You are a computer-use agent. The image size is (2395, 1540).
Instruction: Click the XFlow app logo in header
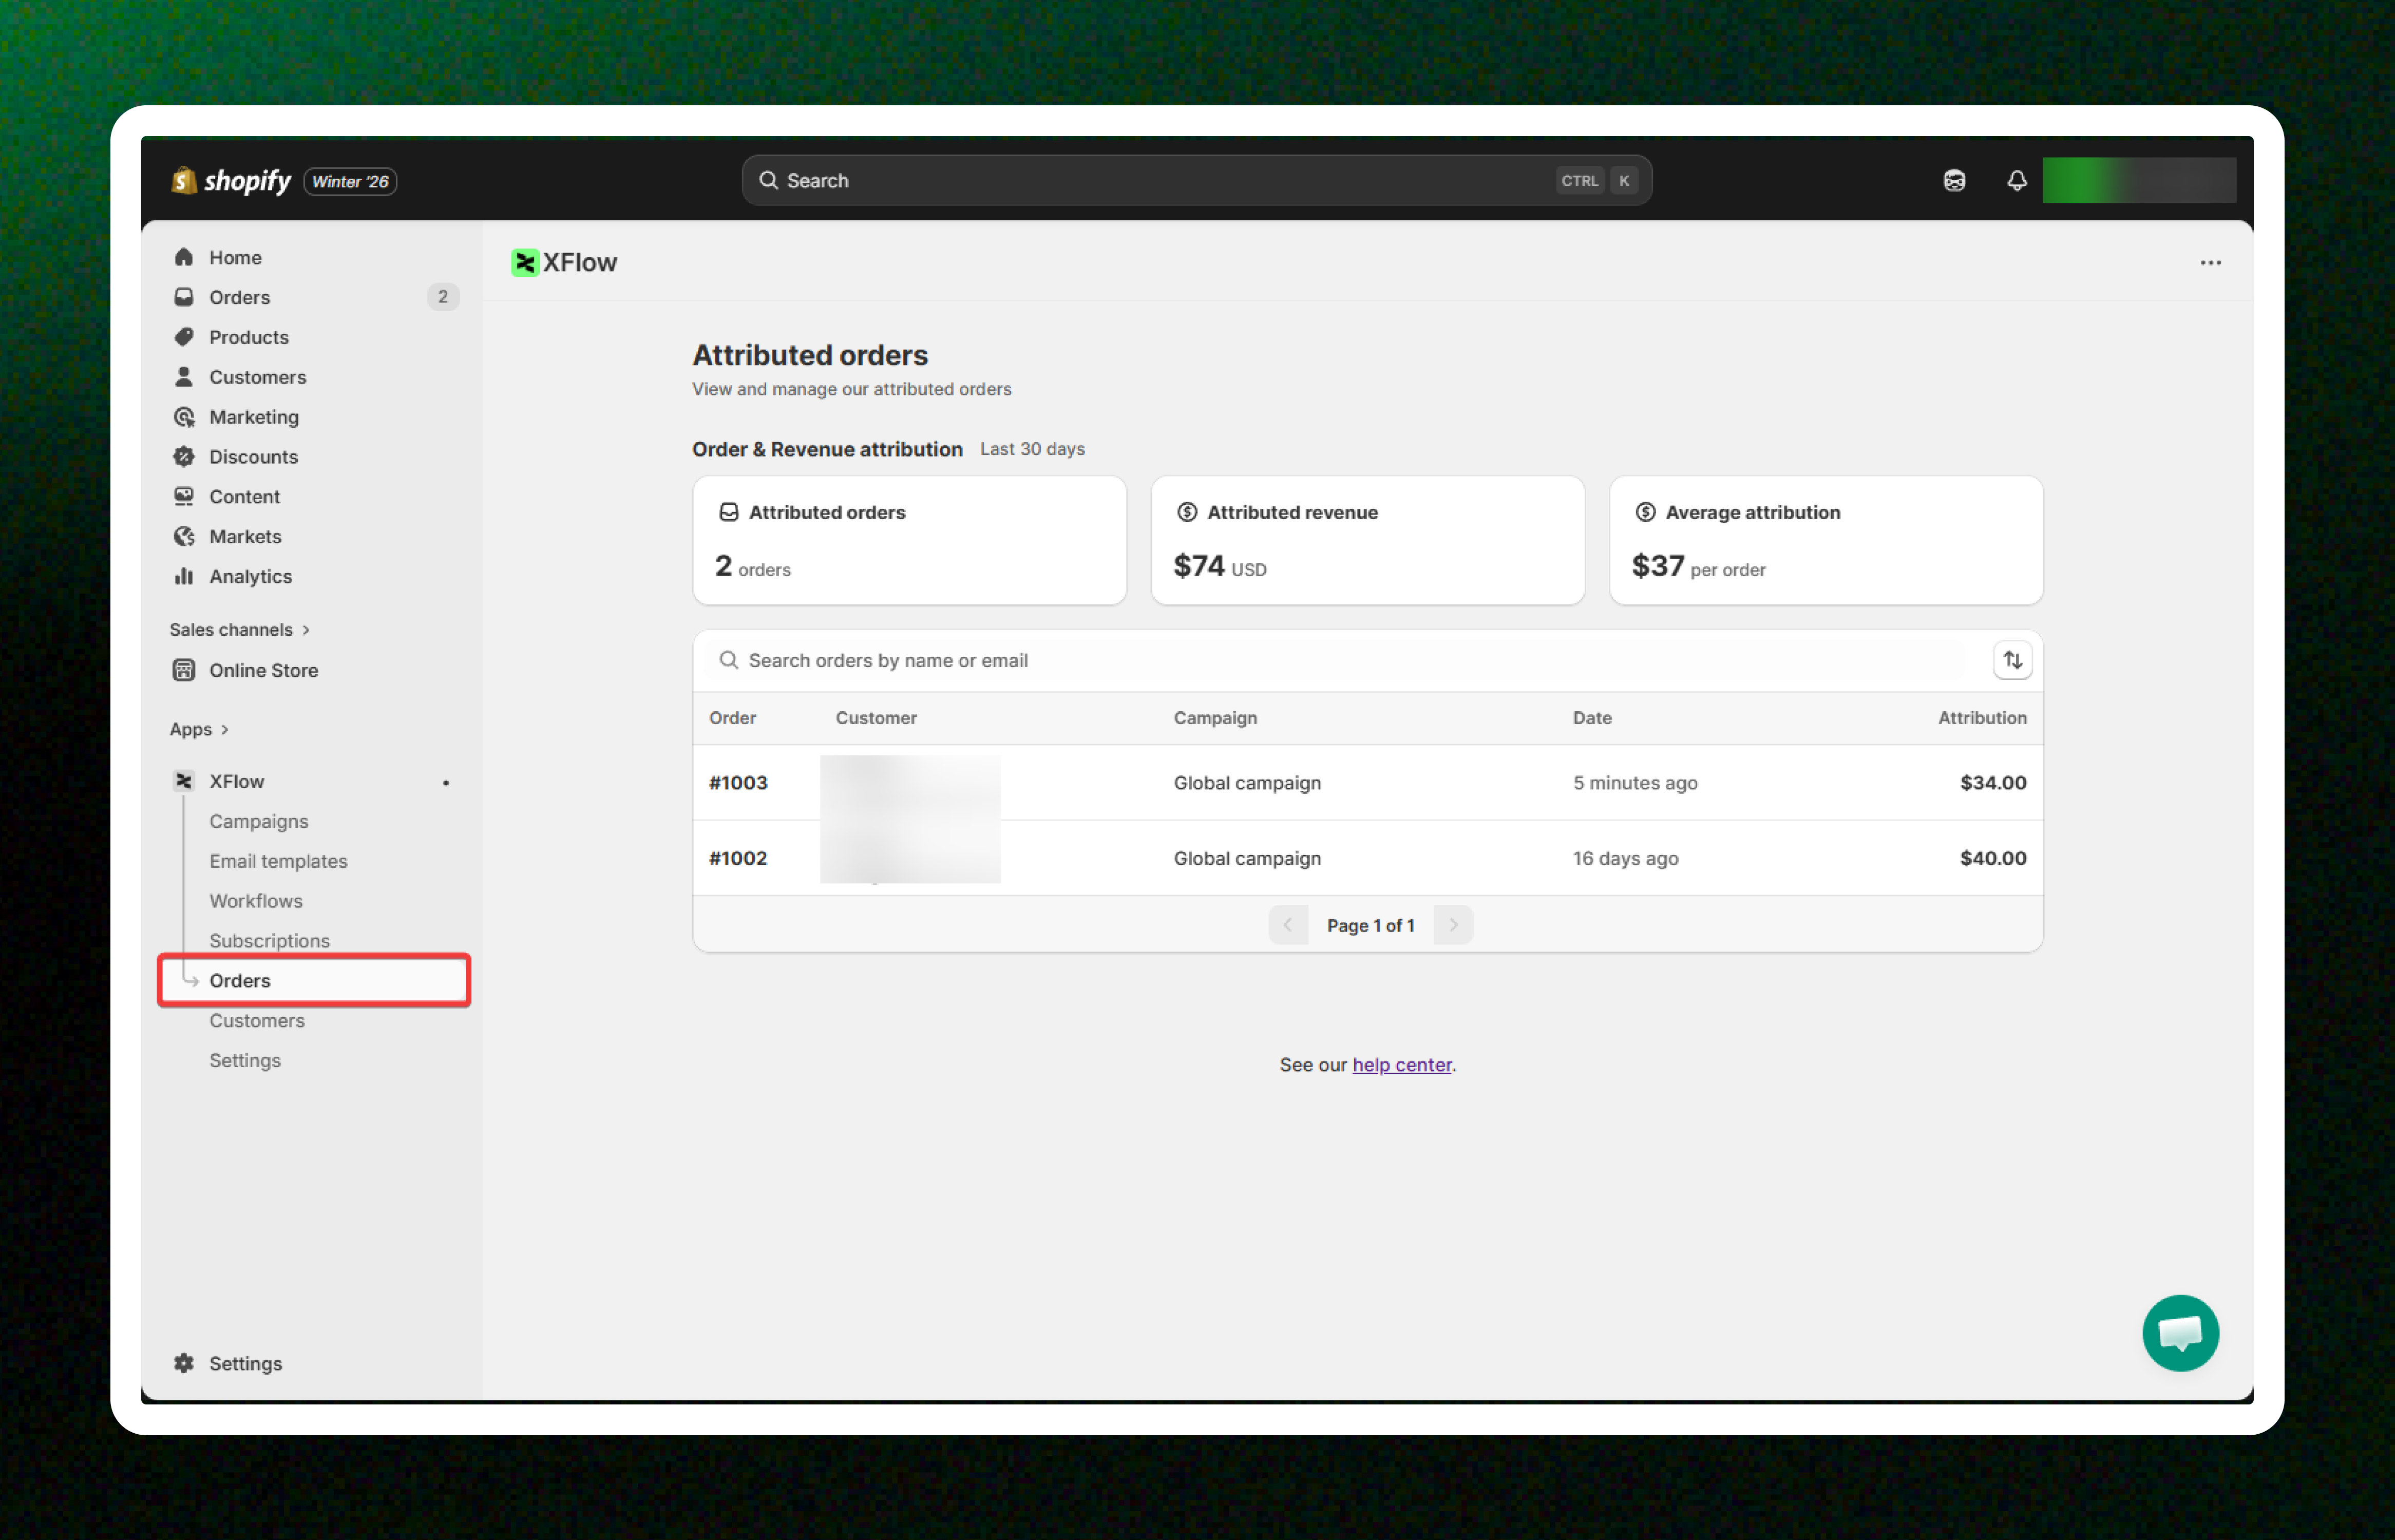[525, 262]
